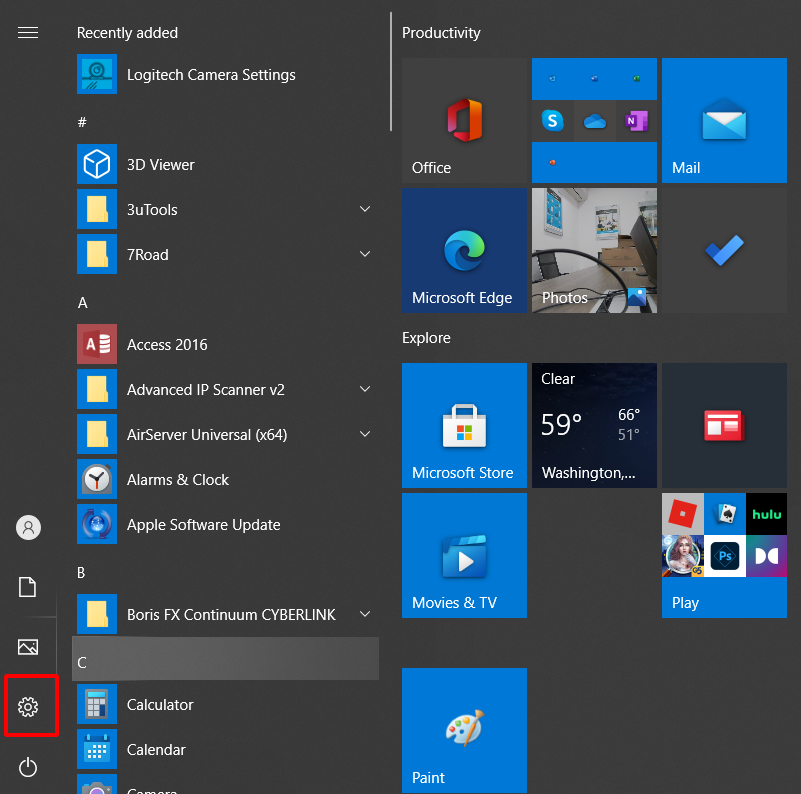Expand the Advanced IP Scanner v2 folder
This screenshot has height=794, width=801.
[365, 390]
